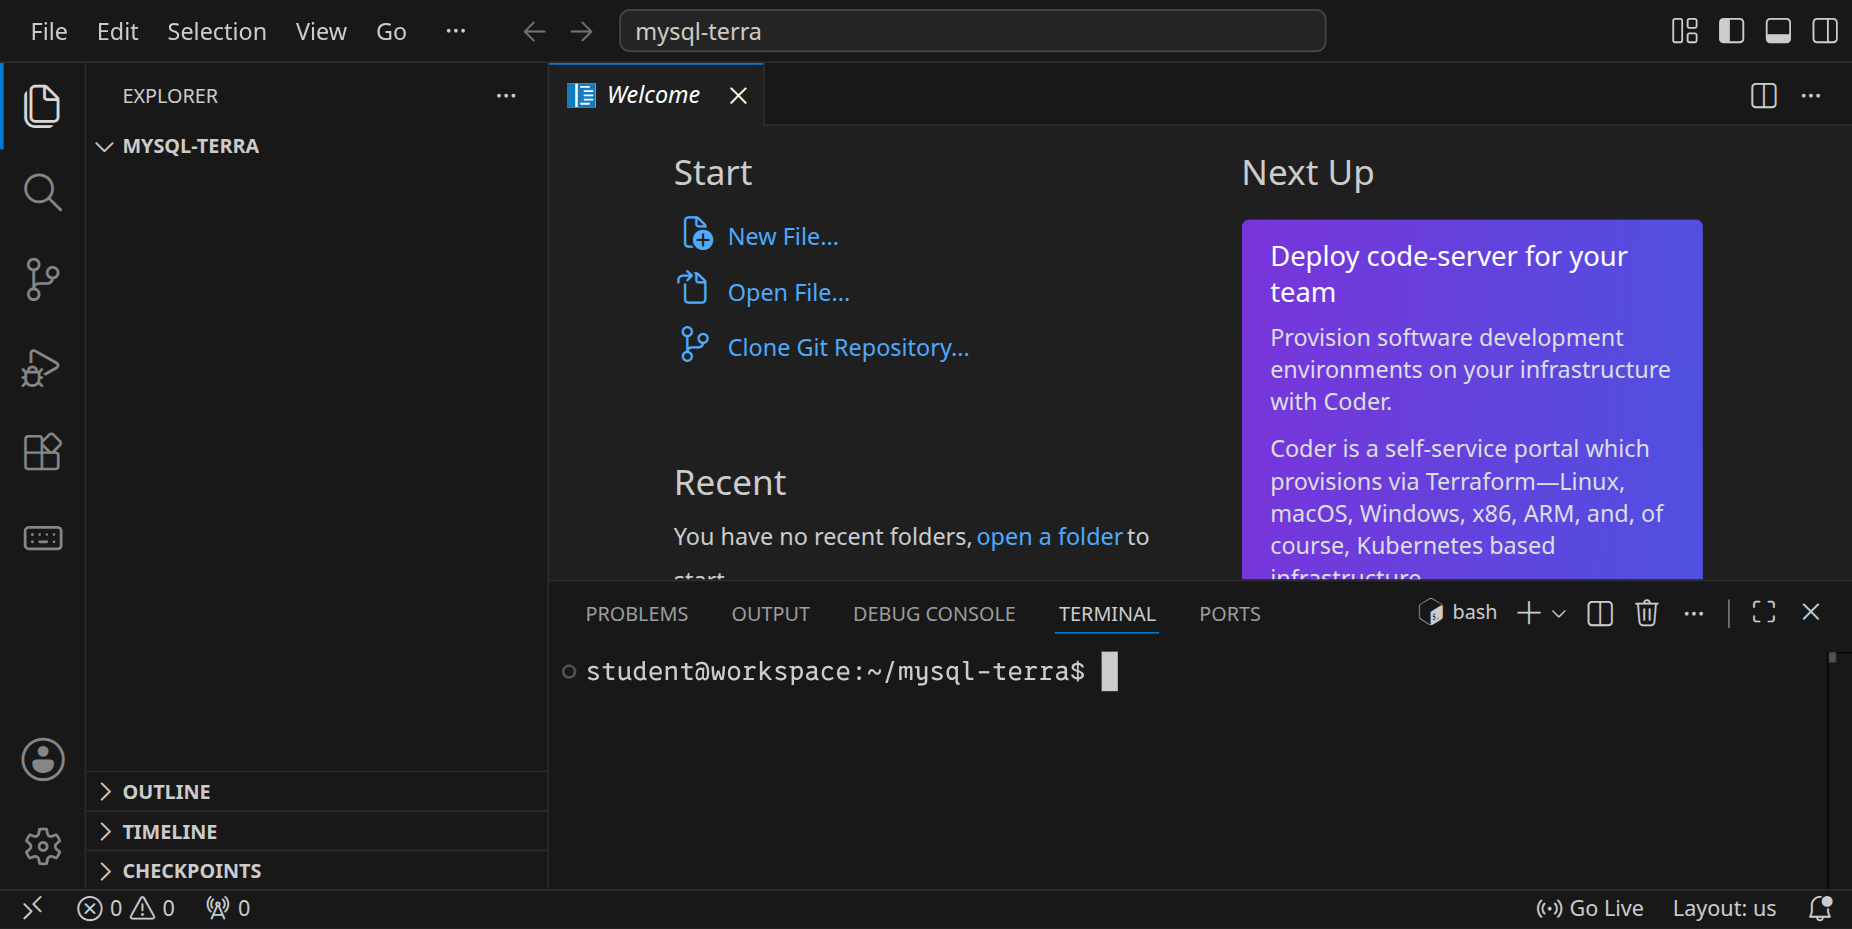Open the Run and Debug view

[x=42, y=367]
